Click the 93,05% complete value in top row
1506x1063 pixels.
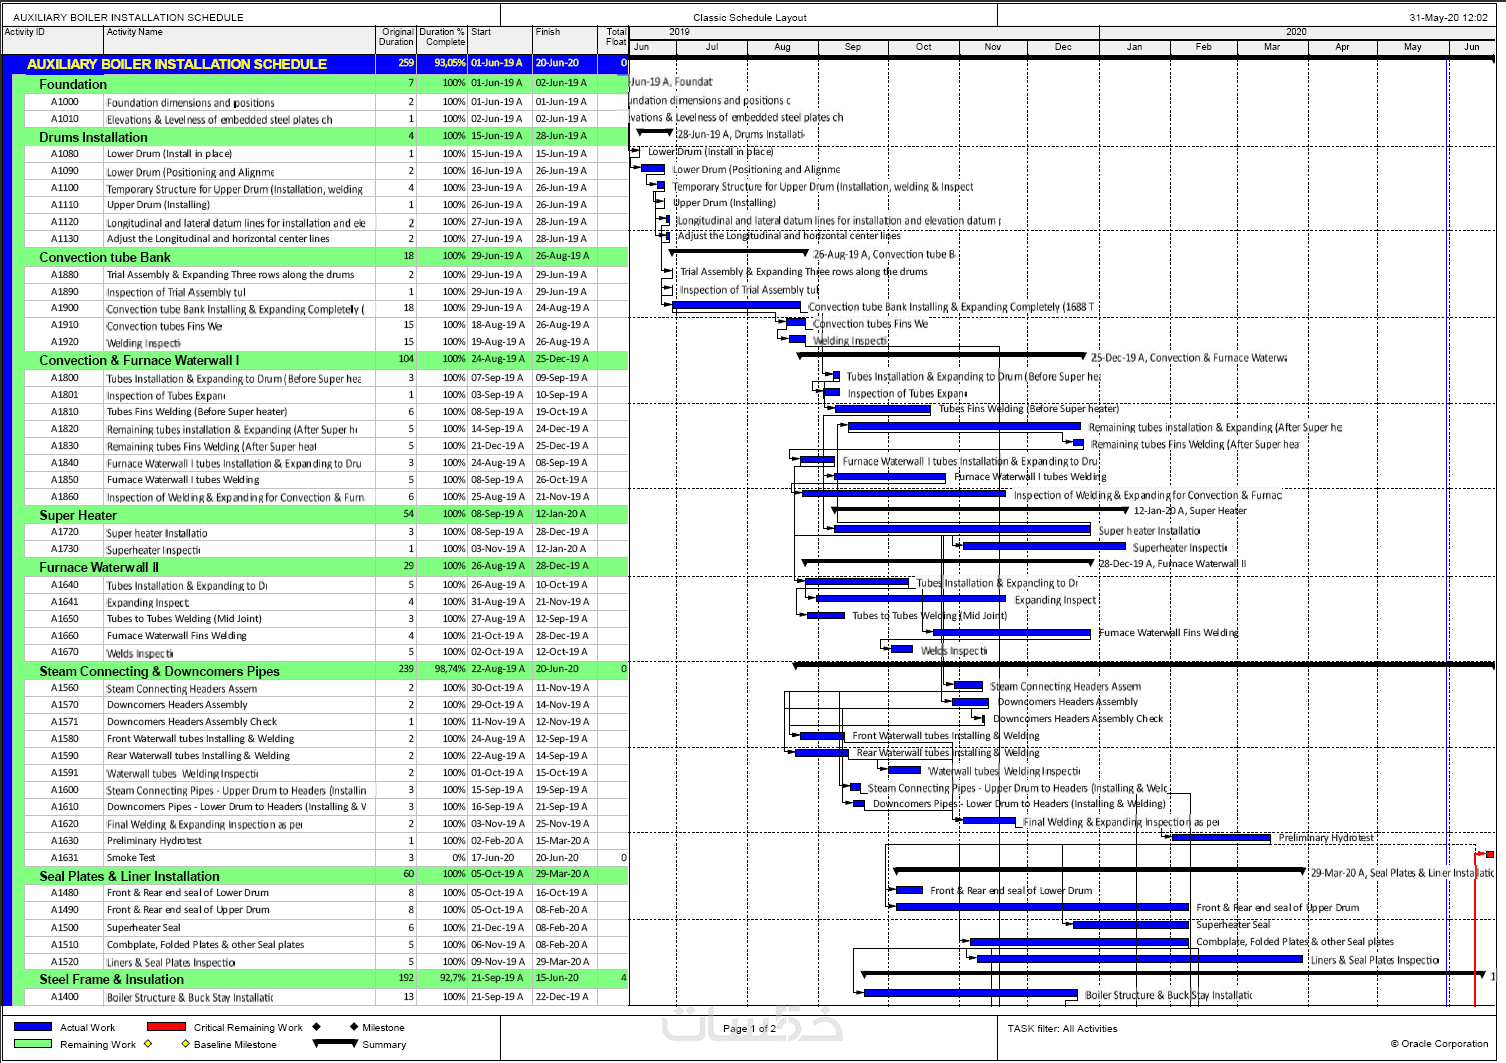[x=450, y=63]
